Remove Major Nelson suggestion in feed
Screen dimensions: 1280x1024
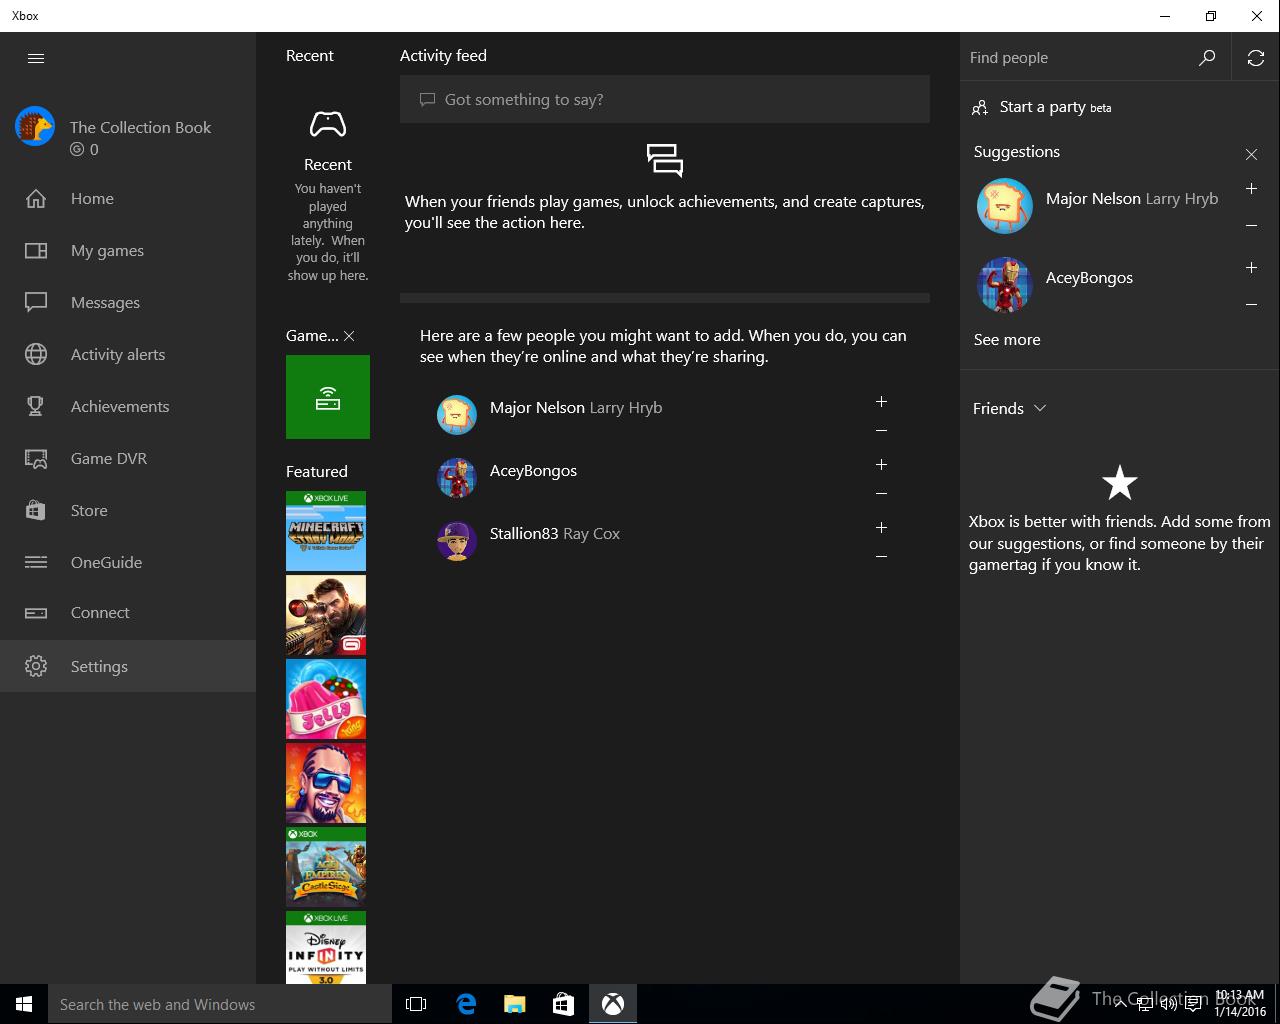pos(881,431)
